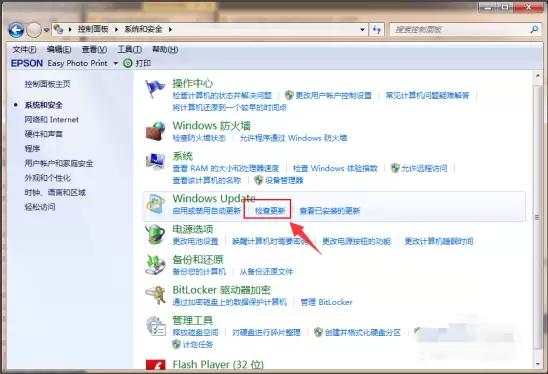Open the EPSON Easy Photo Print dropdown arrow

[x=115, y=64]
